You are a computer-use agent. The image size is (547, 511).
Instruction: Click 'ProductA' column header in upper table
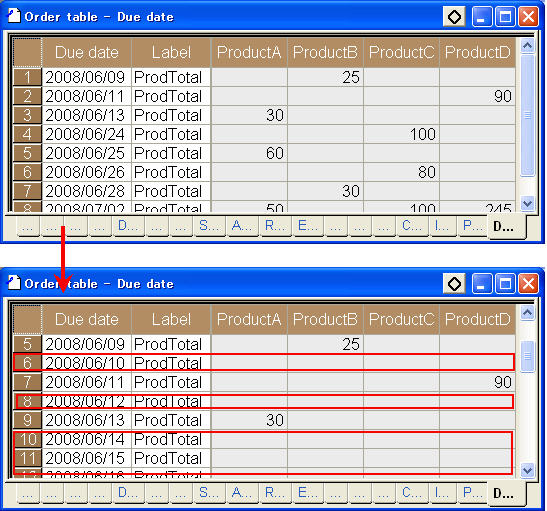click(x=249, y=53)
